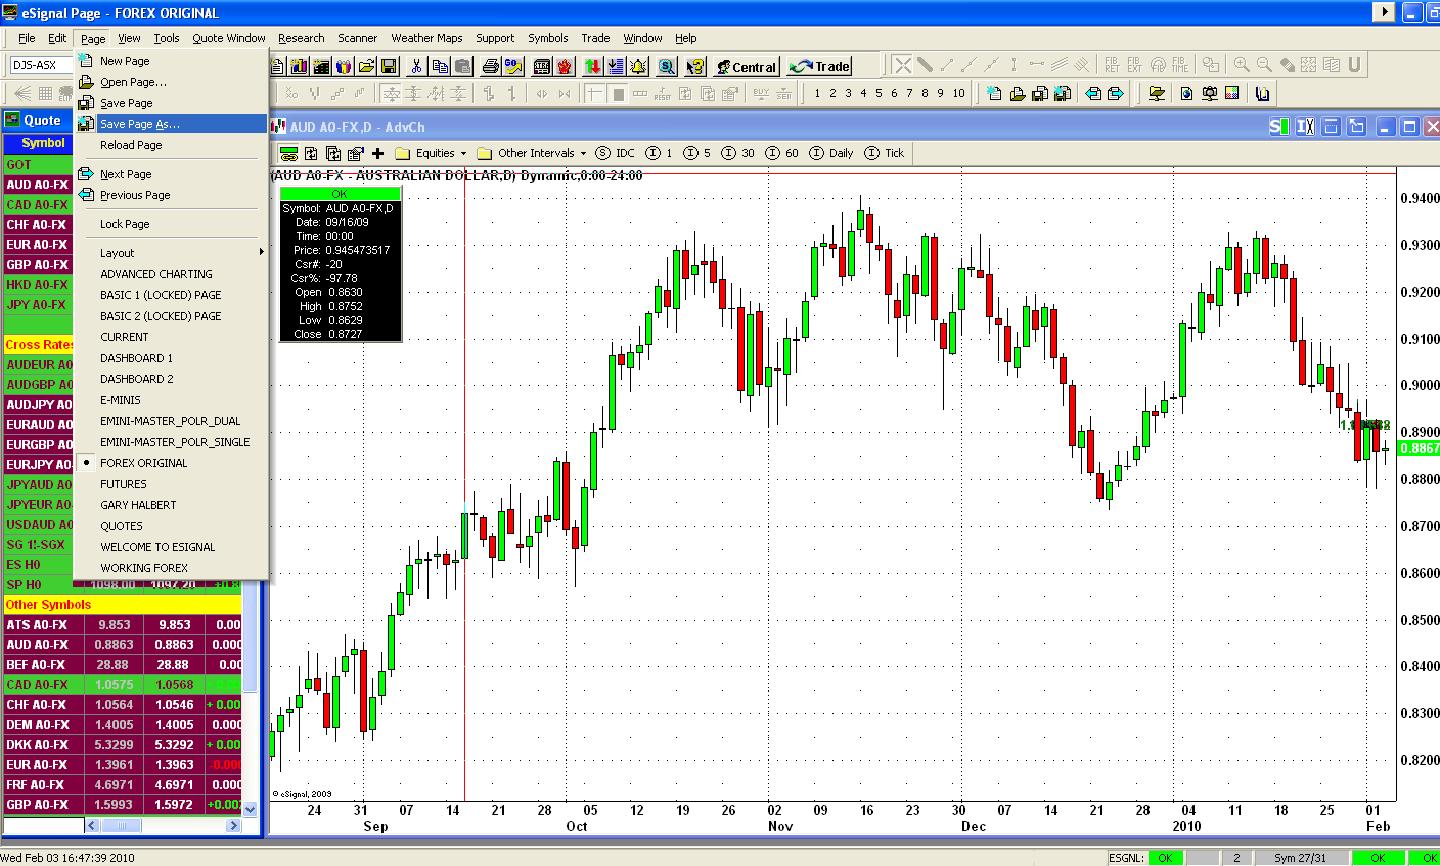This screenshot has width=1440, height=866.
Task: Switch to ADVANCED CHARTING page
Action: tap(170, 274)
